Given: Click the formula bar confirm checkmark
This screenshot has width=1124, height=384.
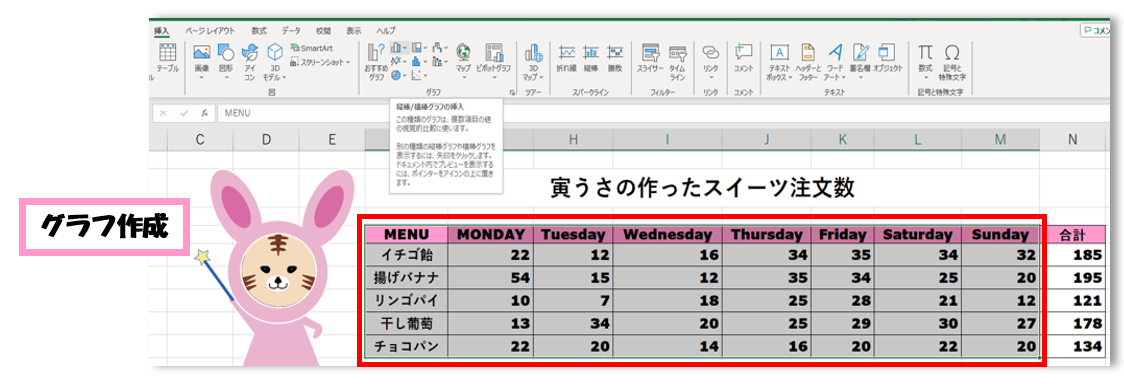Looking at the screenshot, I should (x=184, y=113).
